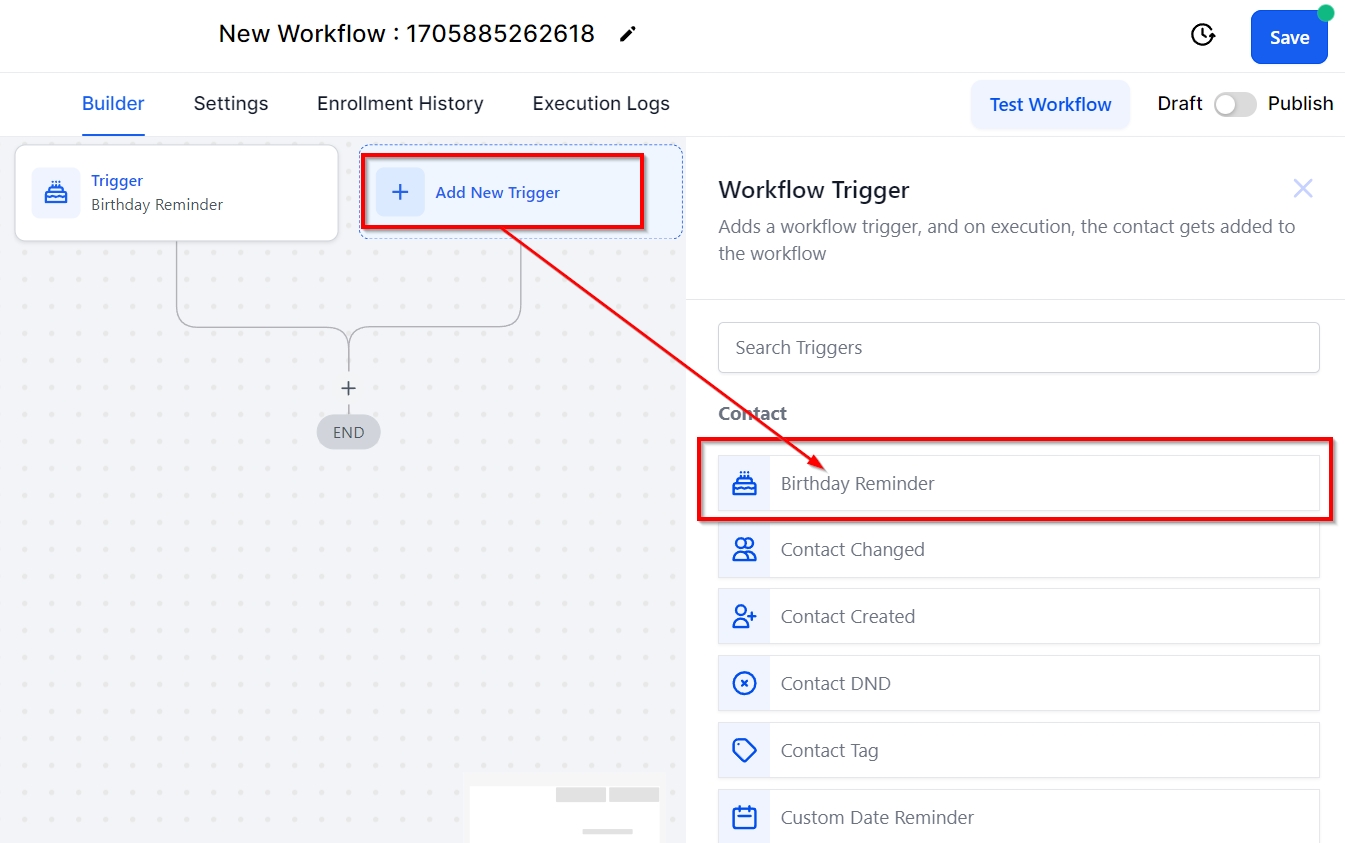This screenshot has width=1345, height=843.
Task: Switch to the Settings tab
Action: tap(231, 104)
